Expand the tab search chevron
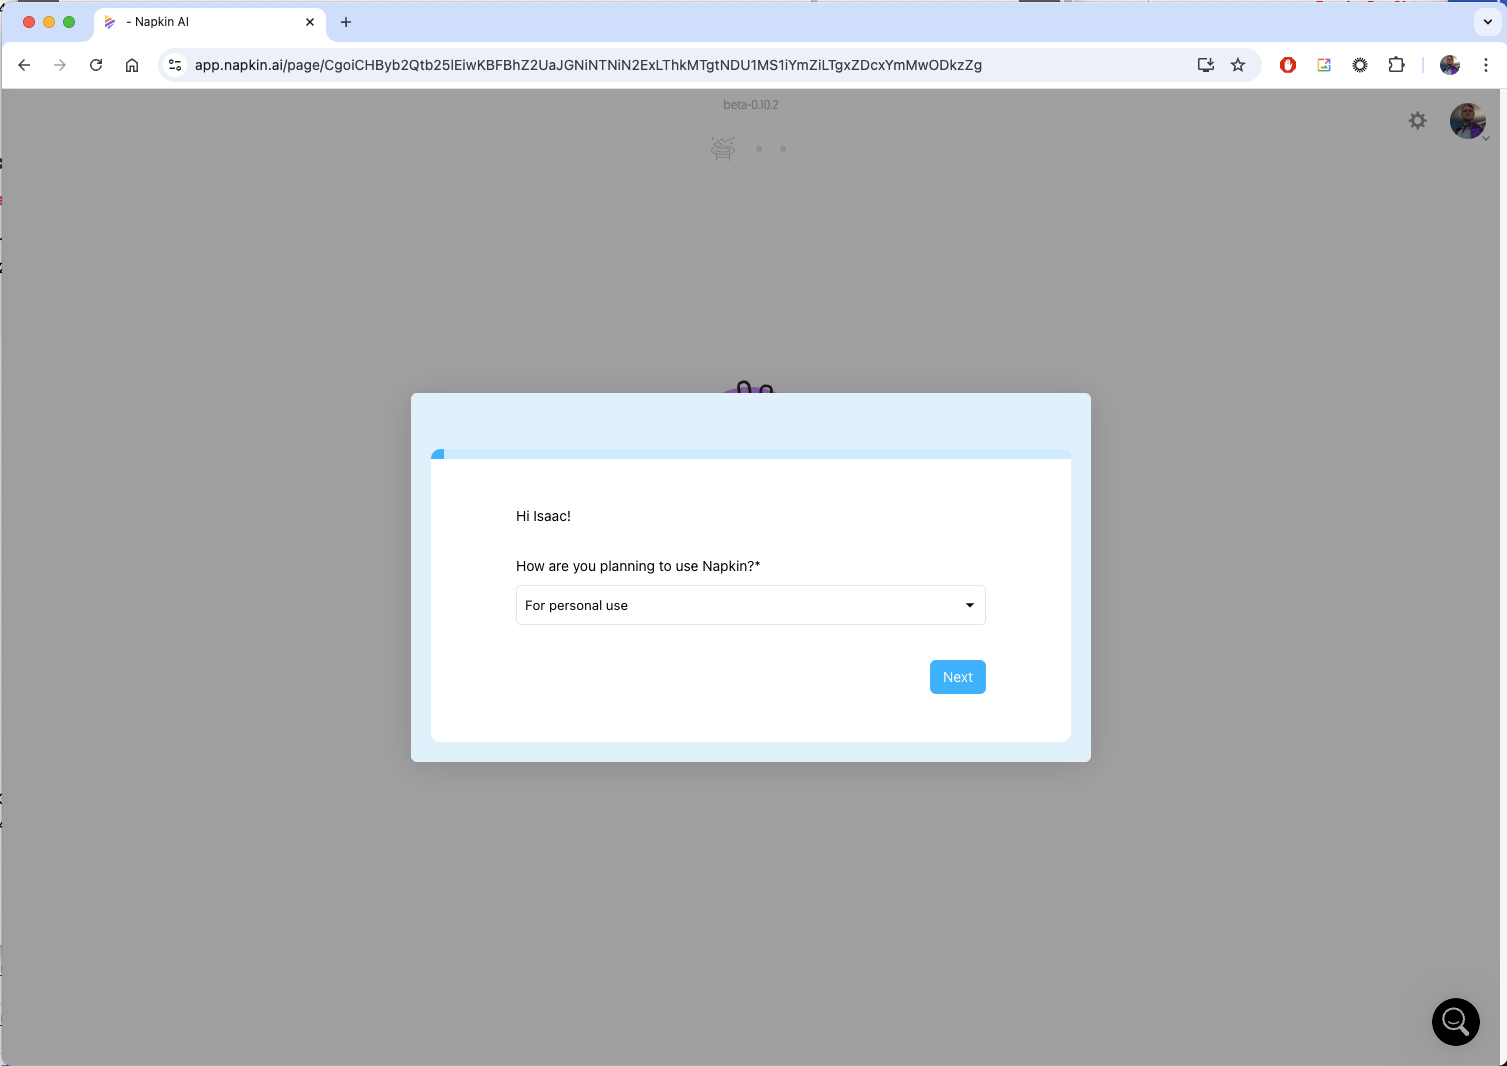 1488,22
